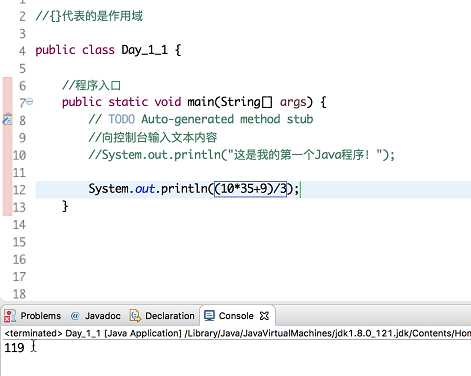This screenshot has width=471, height=376.
Task: Click line number 12 in the gutter
Action: (x=19, y=190)
